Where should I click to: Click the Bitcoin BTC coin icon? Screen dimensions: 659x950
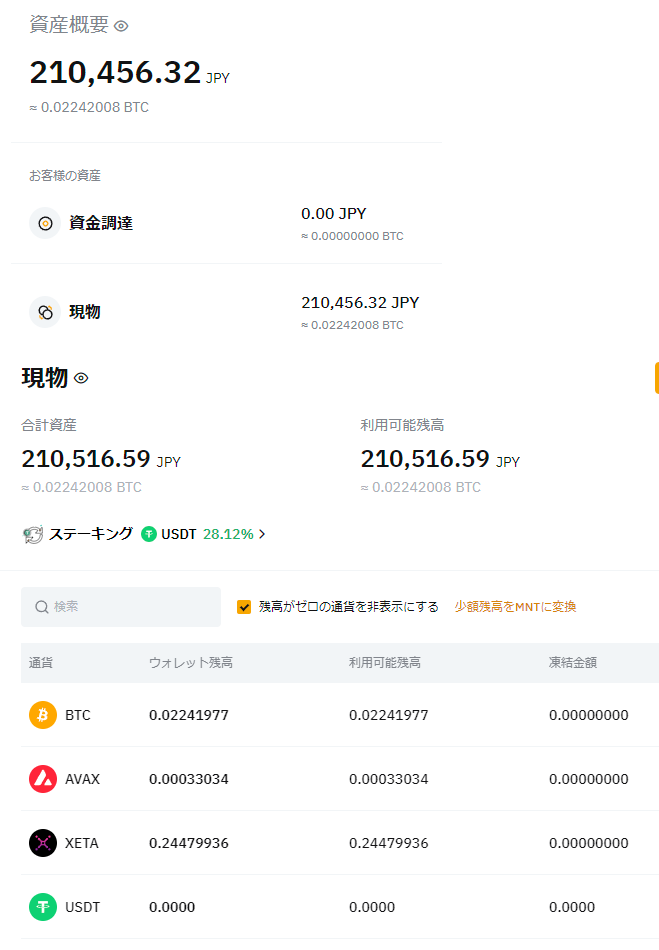point(43,715)
